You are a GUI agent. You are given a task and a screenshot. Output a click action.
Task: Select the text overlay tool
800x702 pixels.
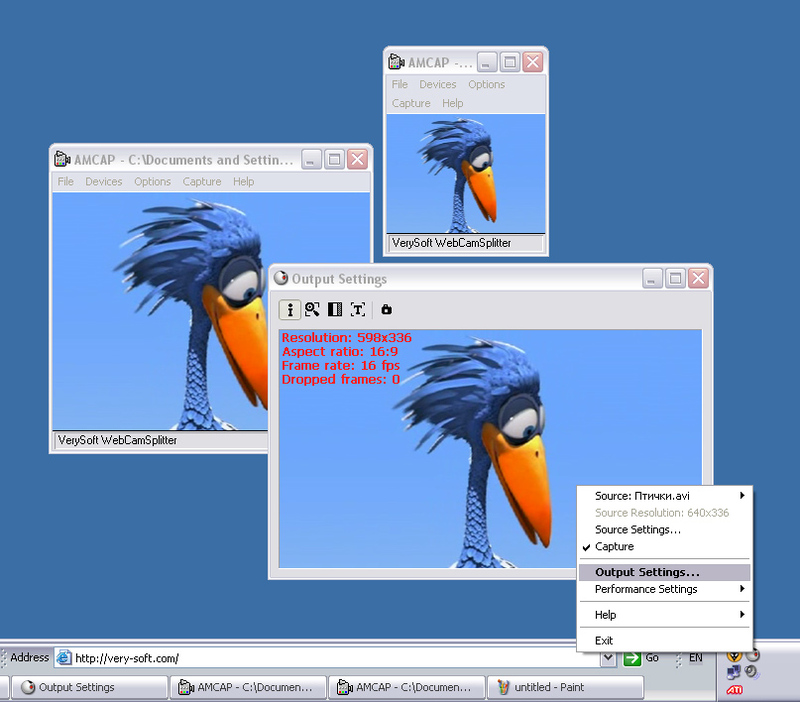point(358,309)
